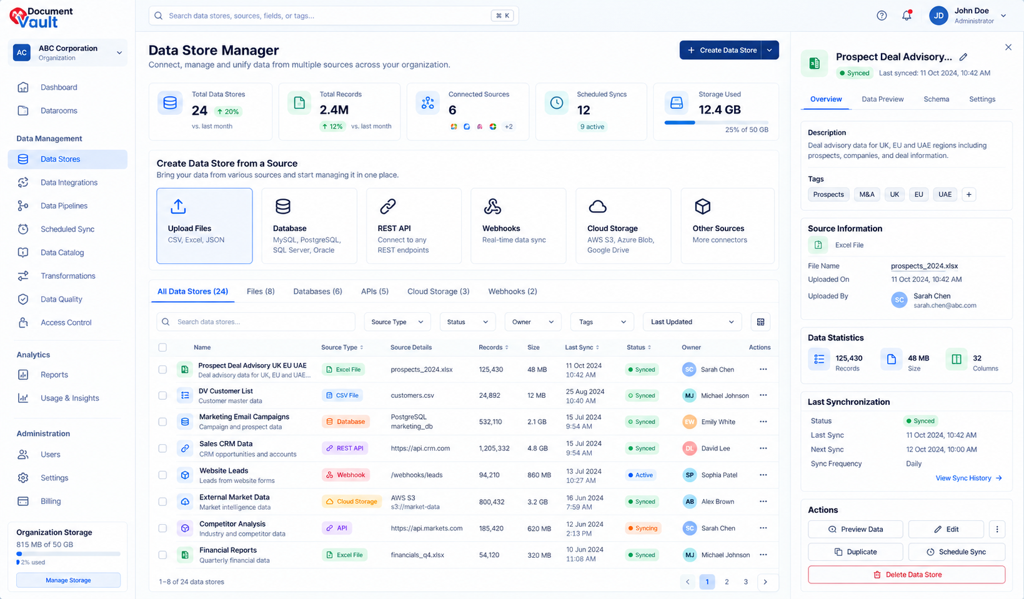This screenshot has width=1024, height=599.
Task: Switch to the Cloud Storage (3) tab
Action: click(438, 291)
